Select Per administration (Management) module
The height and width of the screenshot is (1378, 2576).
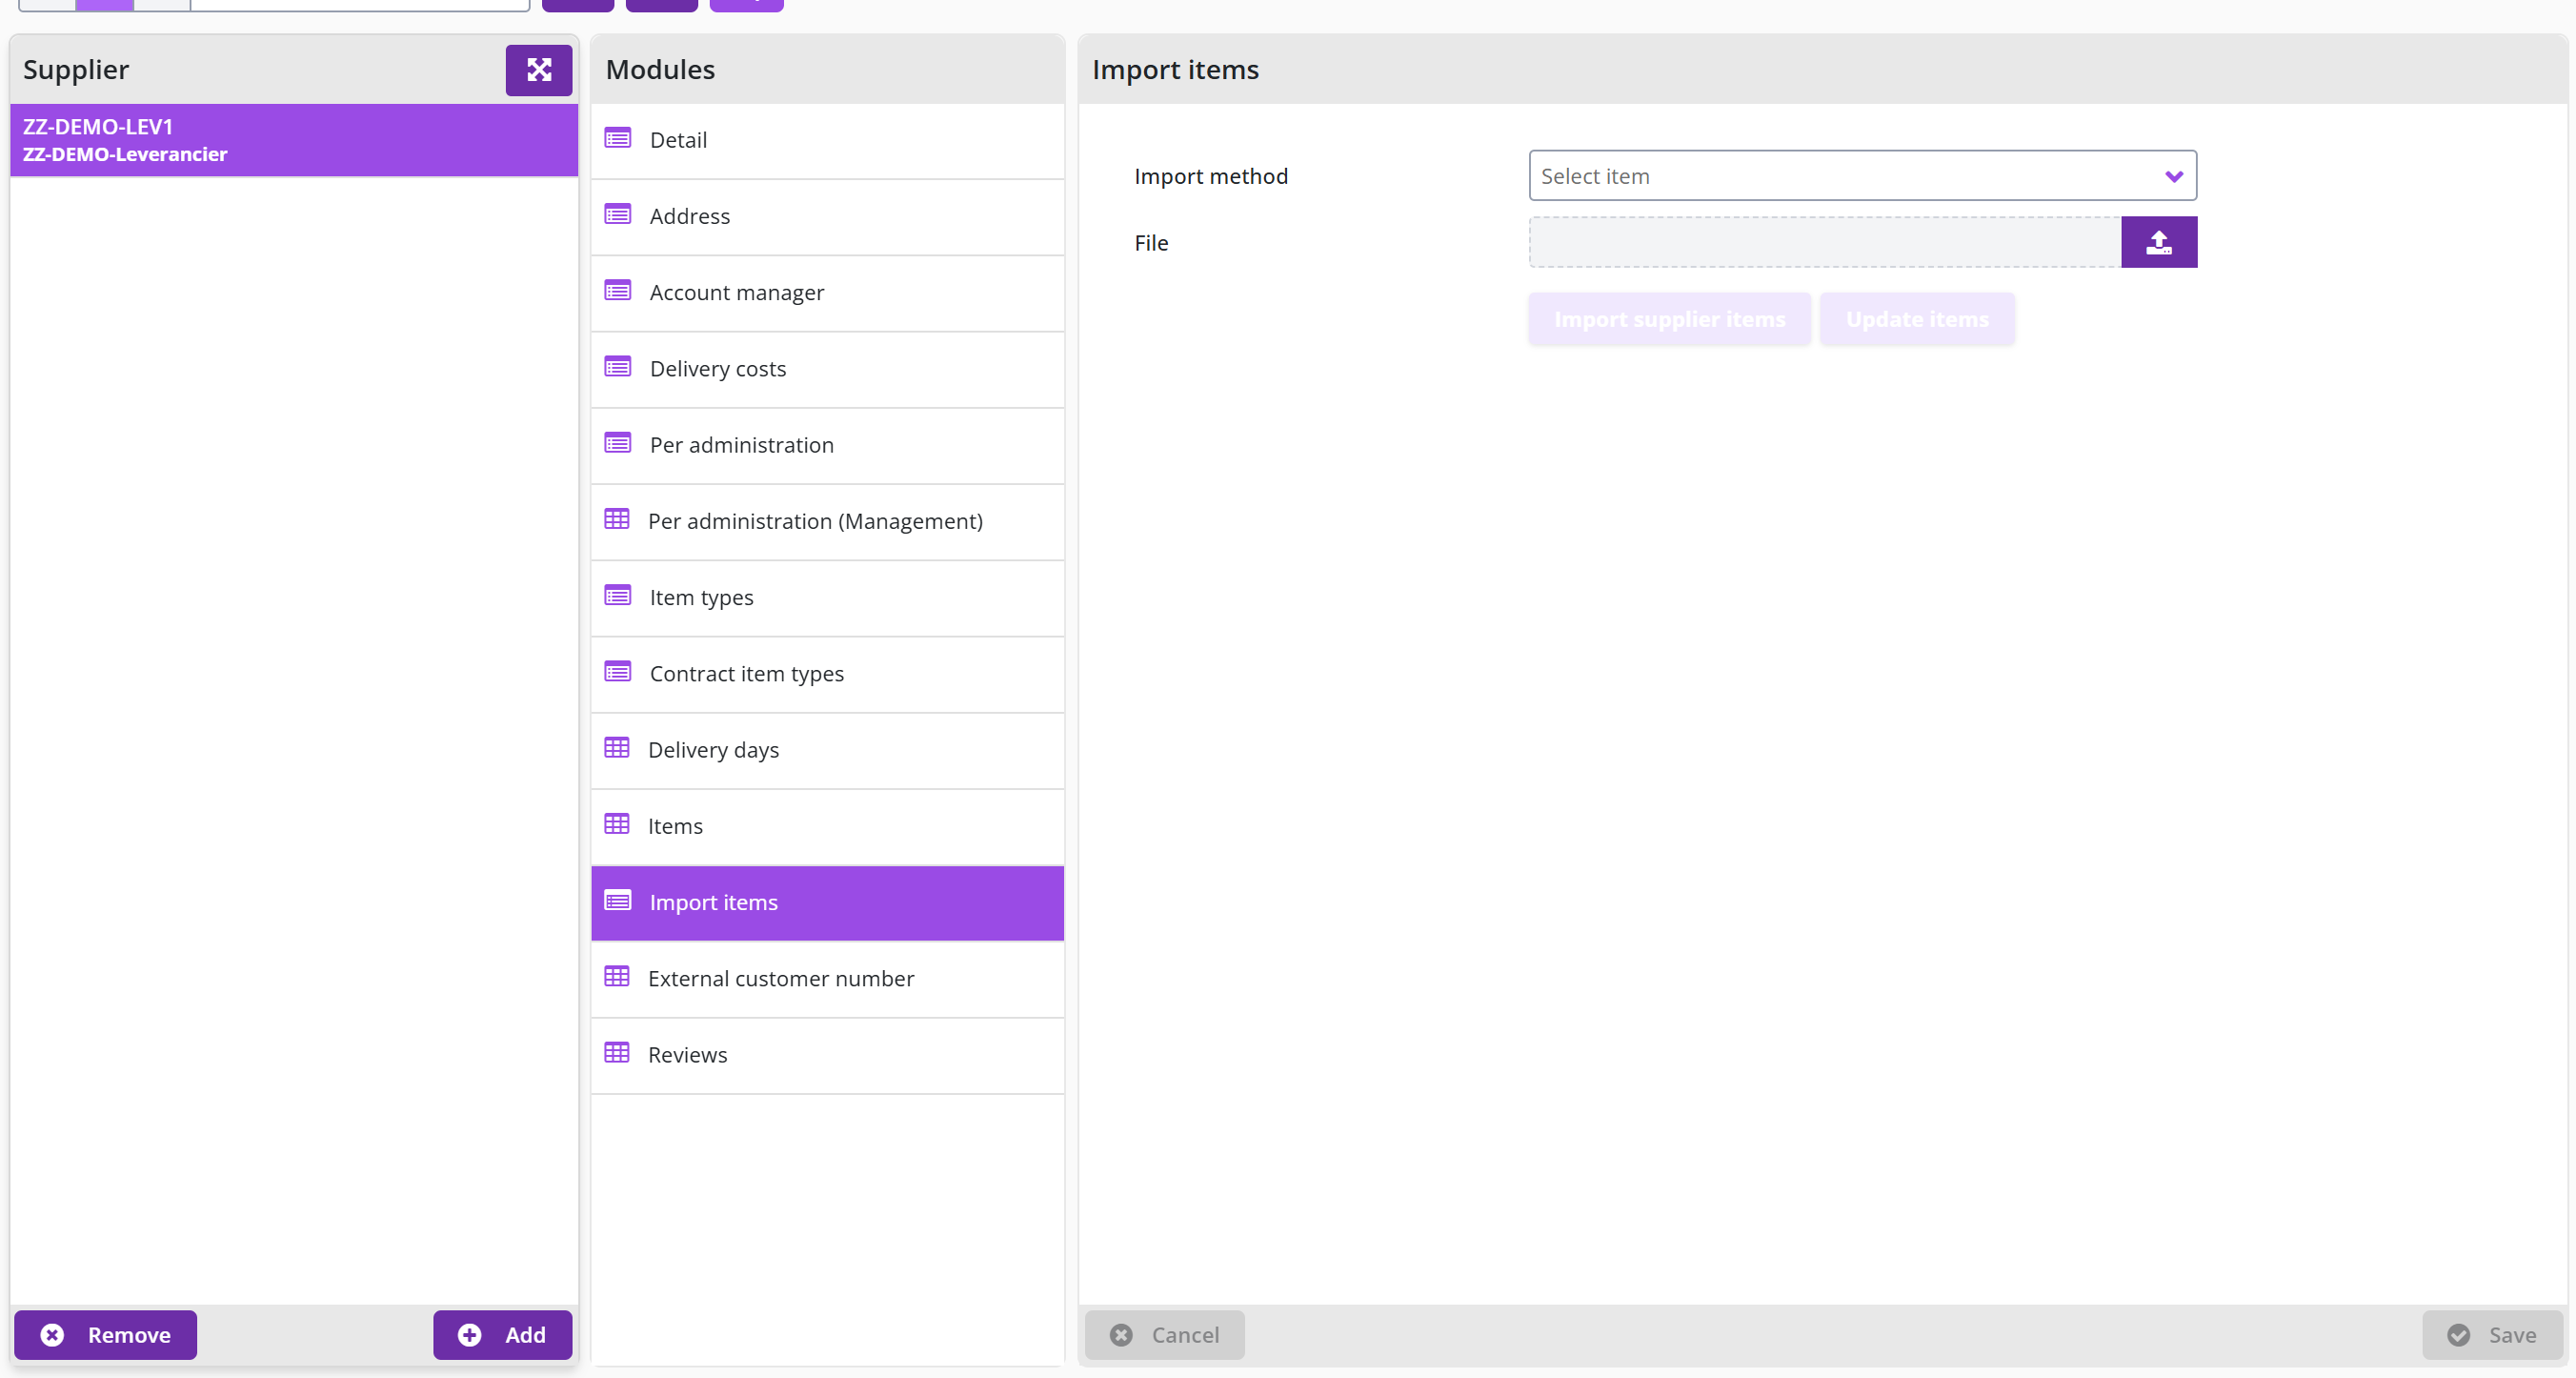point(827,522)
